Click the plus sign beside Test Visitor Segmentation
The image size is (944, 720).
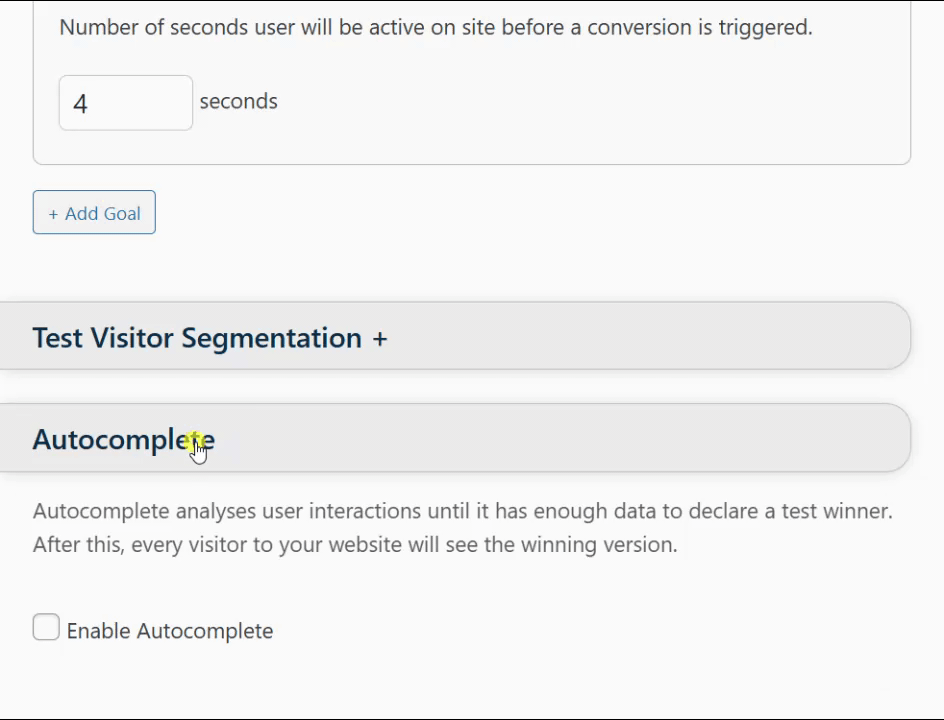click(x=380, y=338)
